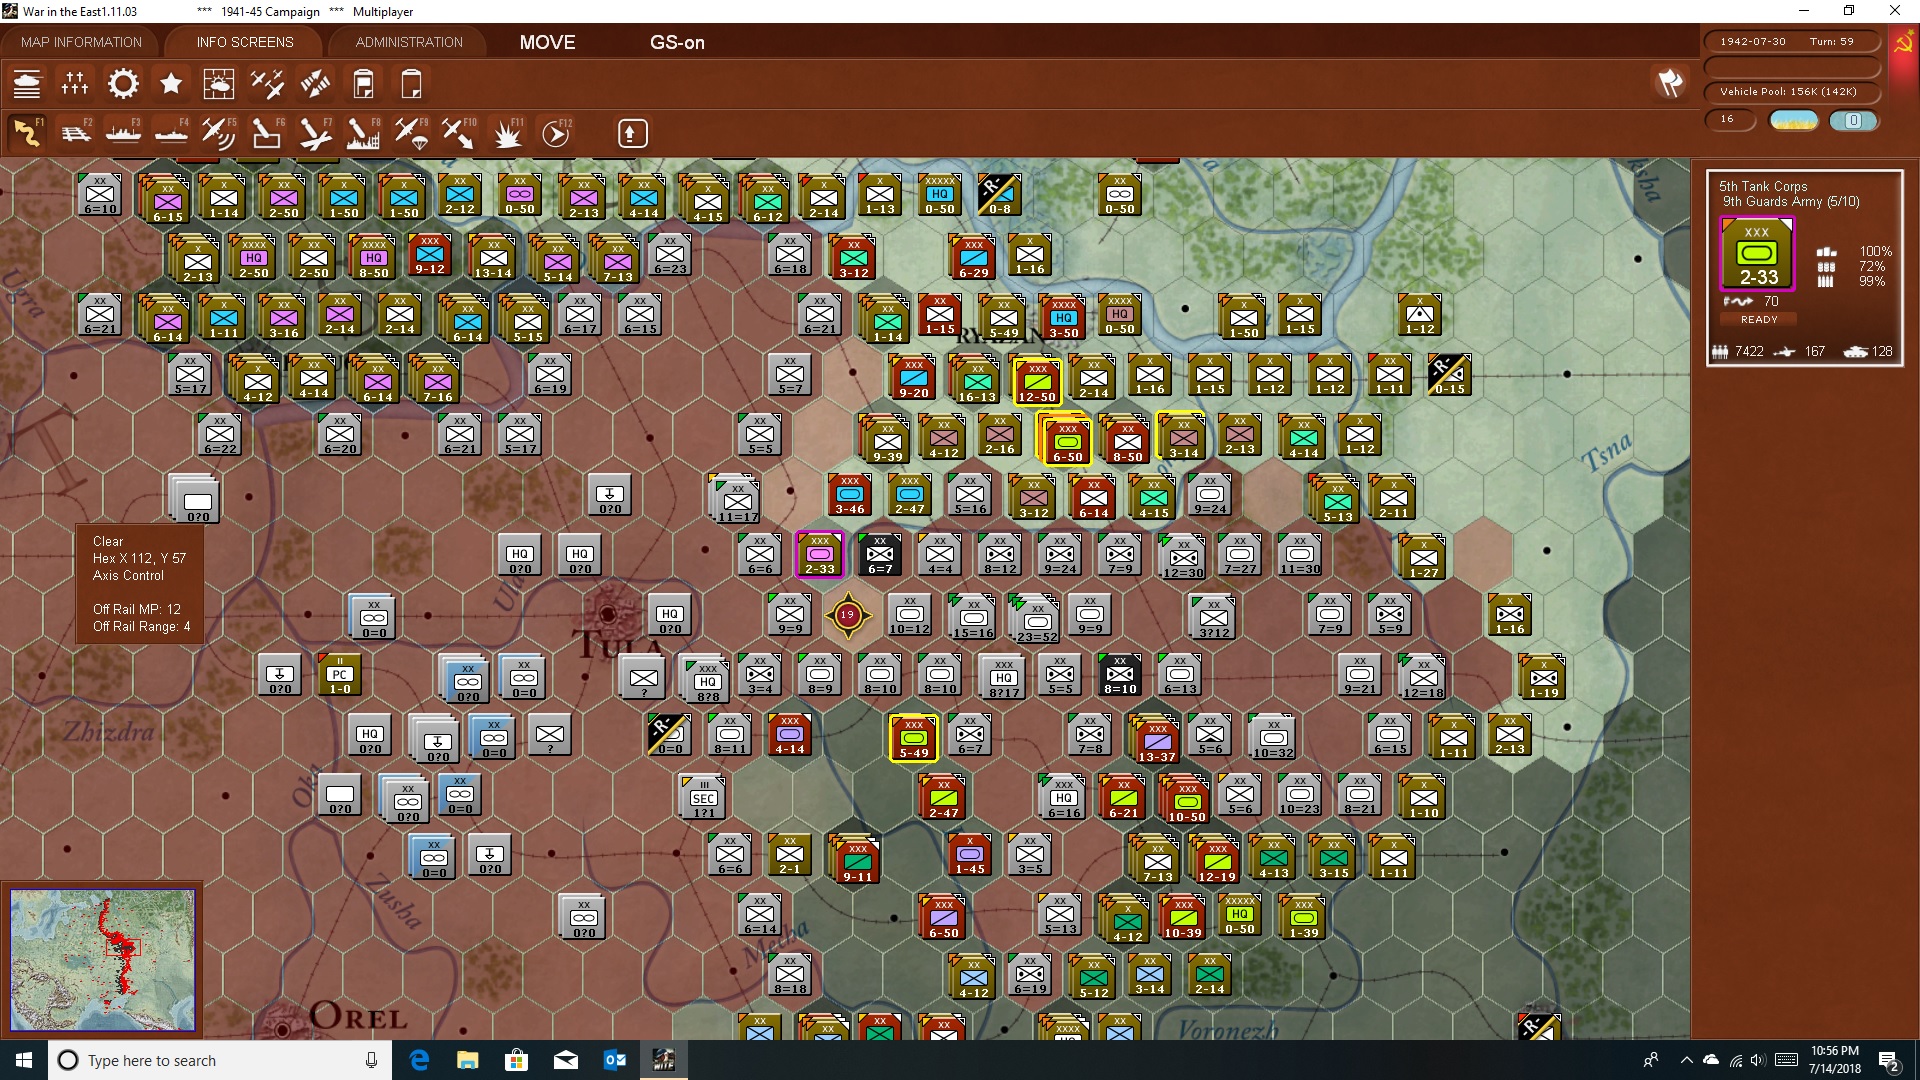Click the blank clipboard icon
Screen dimensions: 1920x1080
(411, 84)
